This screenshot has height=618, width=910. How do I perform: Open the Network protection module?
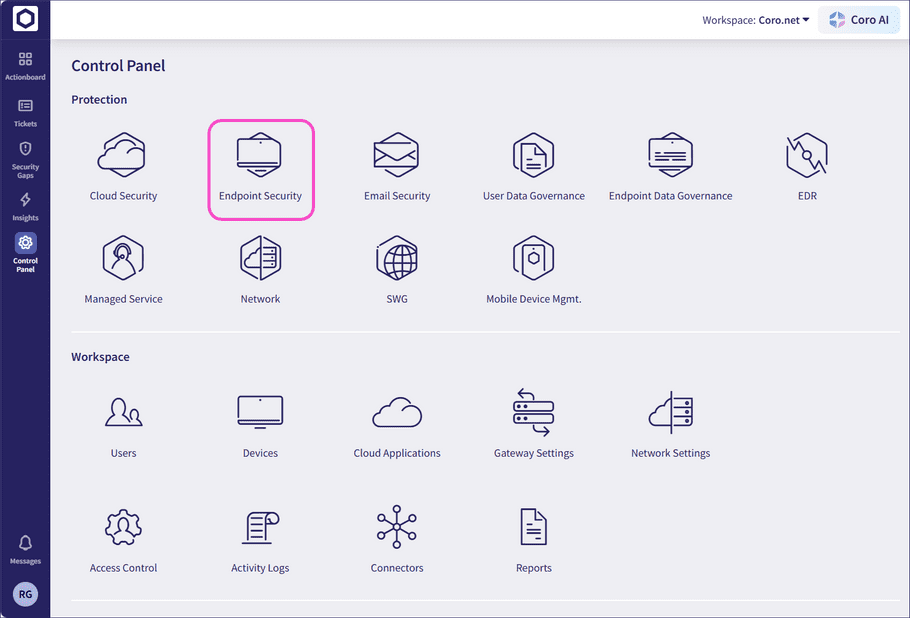pyautogui.click(x=260, y=268)
